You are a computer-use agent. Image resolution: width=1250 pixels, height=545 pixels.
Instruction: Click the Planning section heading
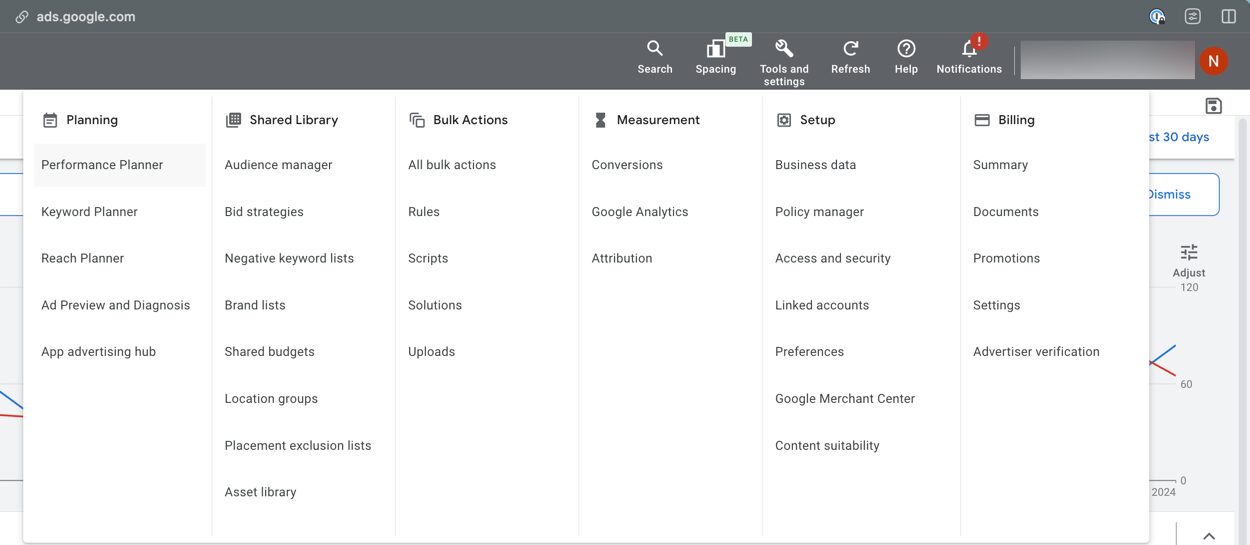(92, 120)
